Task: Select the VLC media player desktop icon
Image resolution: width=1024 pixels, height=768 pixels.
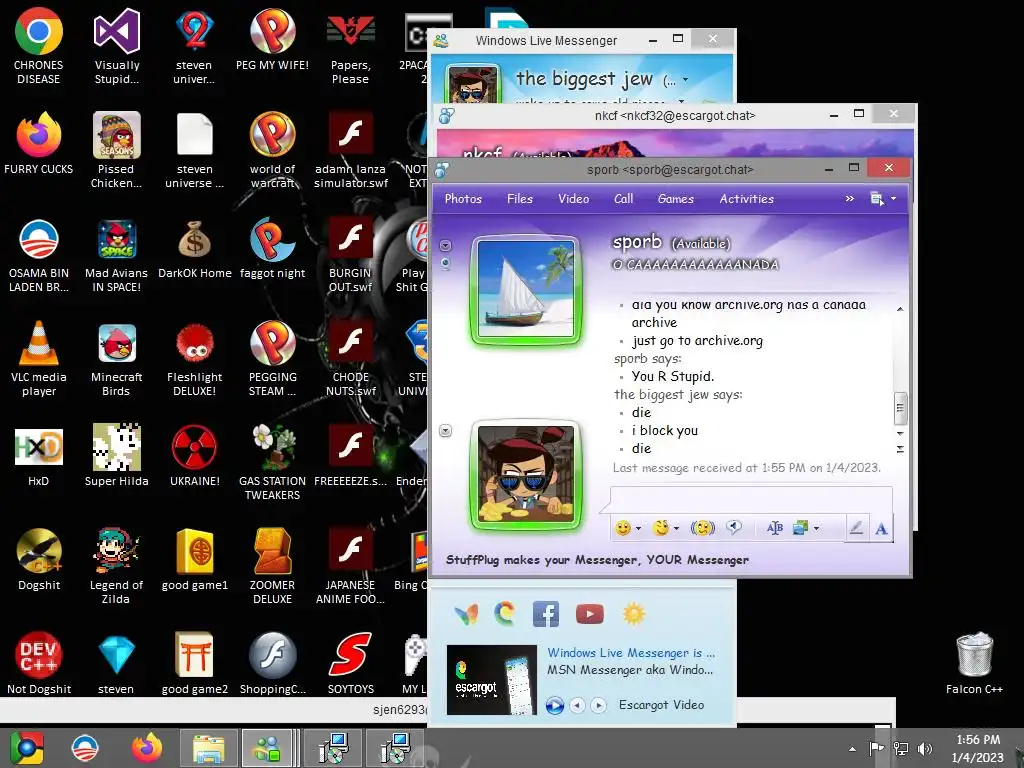Action: (x=39, y=359)
